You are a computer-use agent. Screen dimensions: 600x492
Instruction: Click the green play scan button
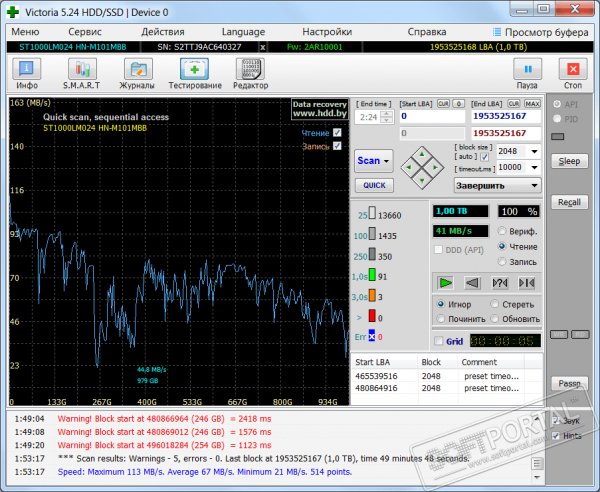[445, 283]
